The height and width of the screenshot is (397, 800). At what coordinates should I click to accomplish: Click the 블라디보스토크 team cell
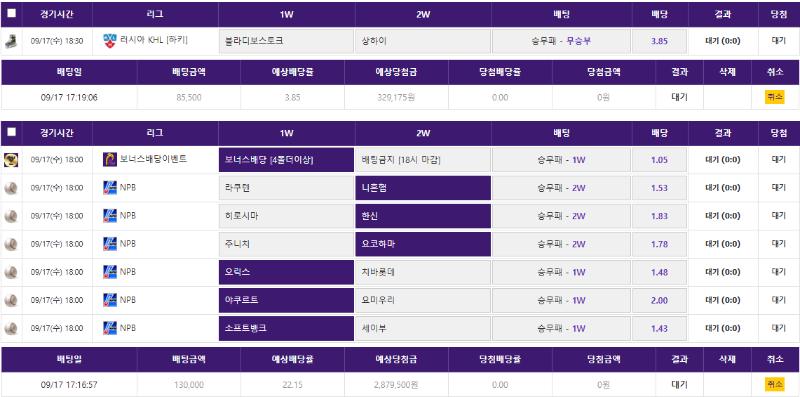(x=286, y=41)
